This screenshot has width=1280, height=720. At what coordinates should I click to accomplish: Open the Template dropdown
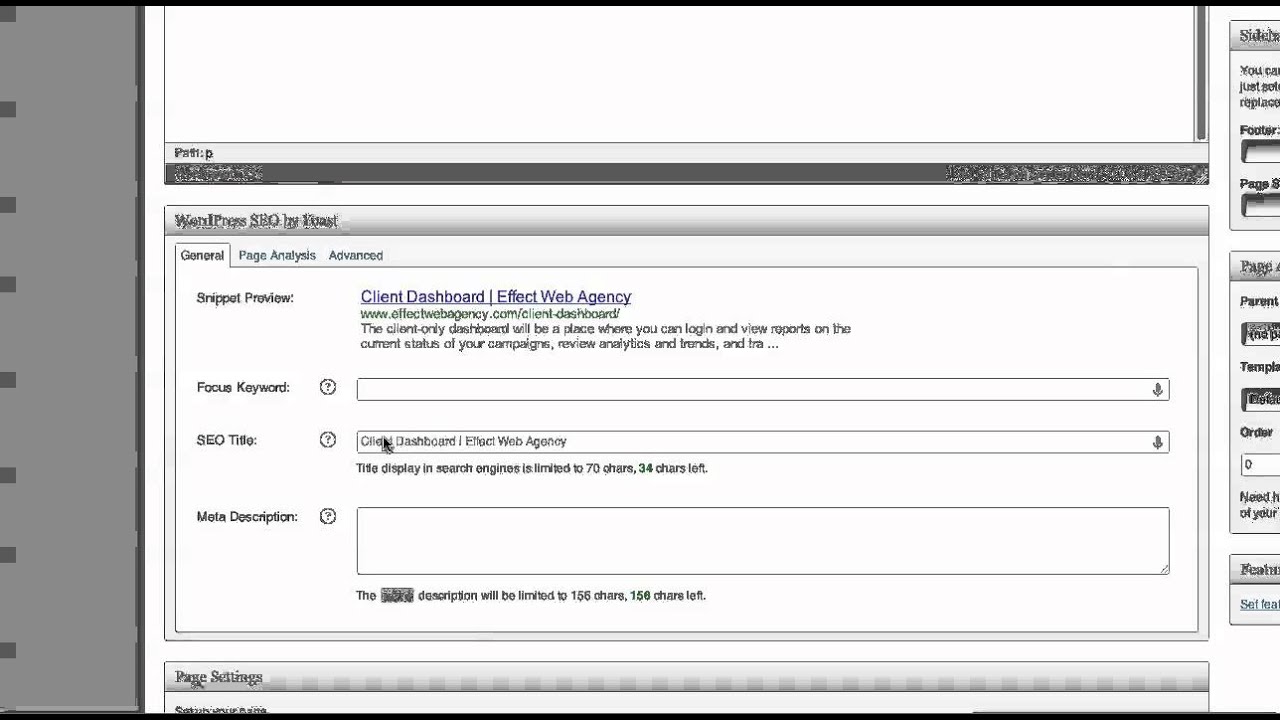1260,399
